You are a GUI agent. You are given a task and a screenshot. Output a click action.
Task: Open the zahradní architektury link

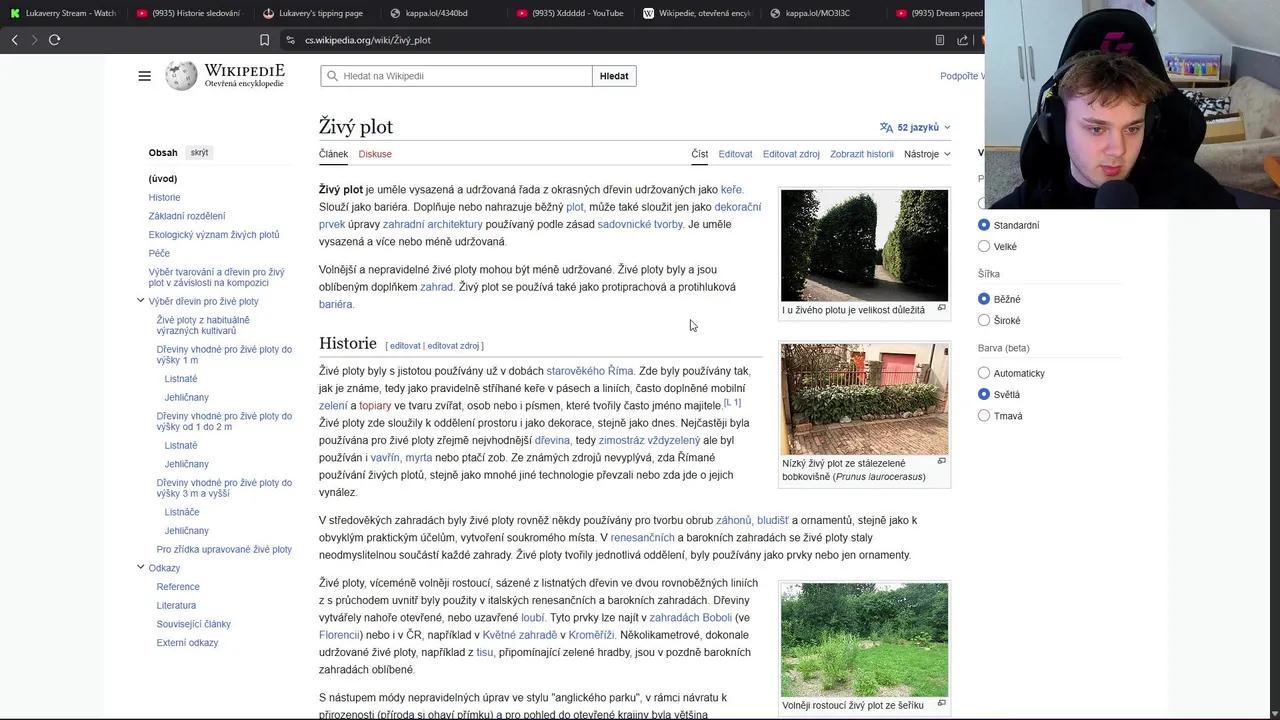[432, 224]
